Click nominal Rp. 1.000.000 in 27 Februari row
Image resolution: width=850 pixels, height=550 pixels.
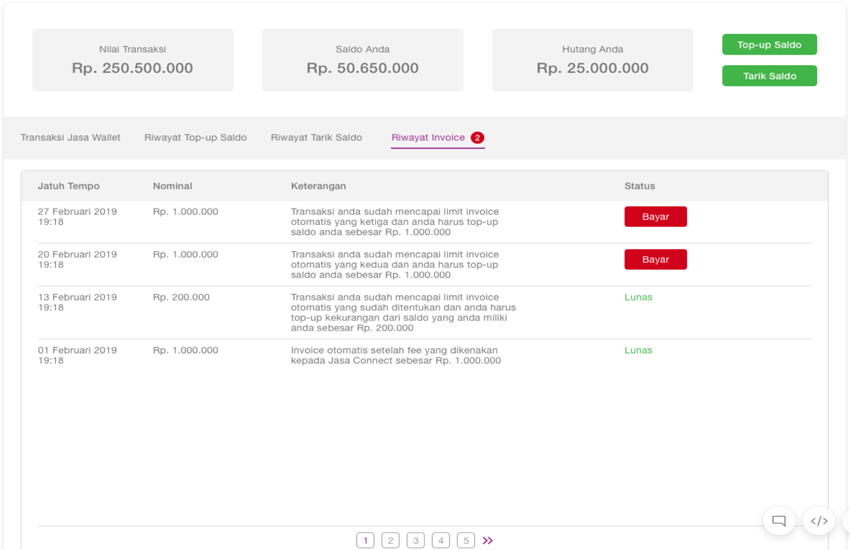tap(185, 211)
